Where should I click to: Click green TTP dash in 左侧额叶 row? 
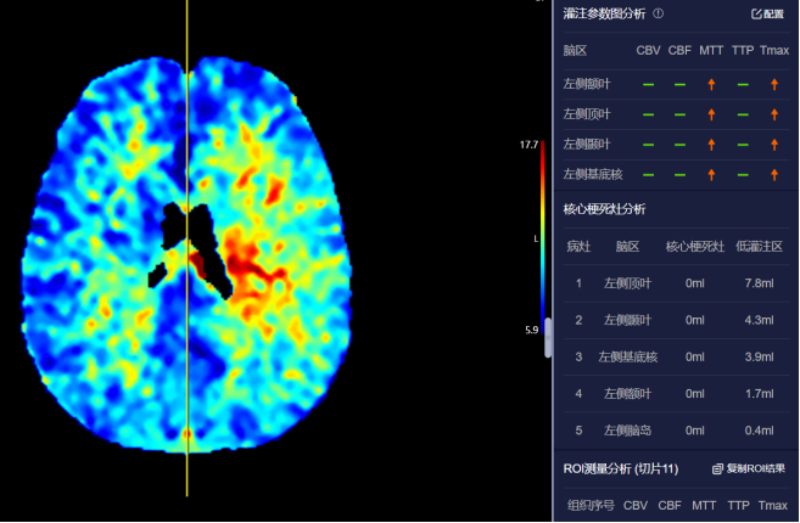[742, 85]
